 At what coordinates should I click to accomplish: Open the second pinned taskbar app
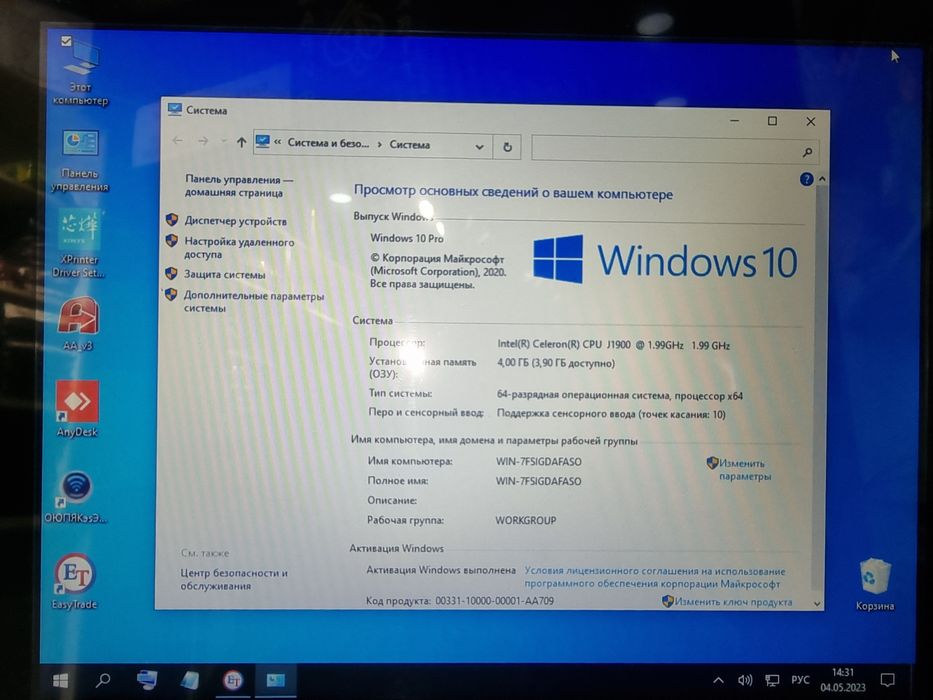pos(189,680)
